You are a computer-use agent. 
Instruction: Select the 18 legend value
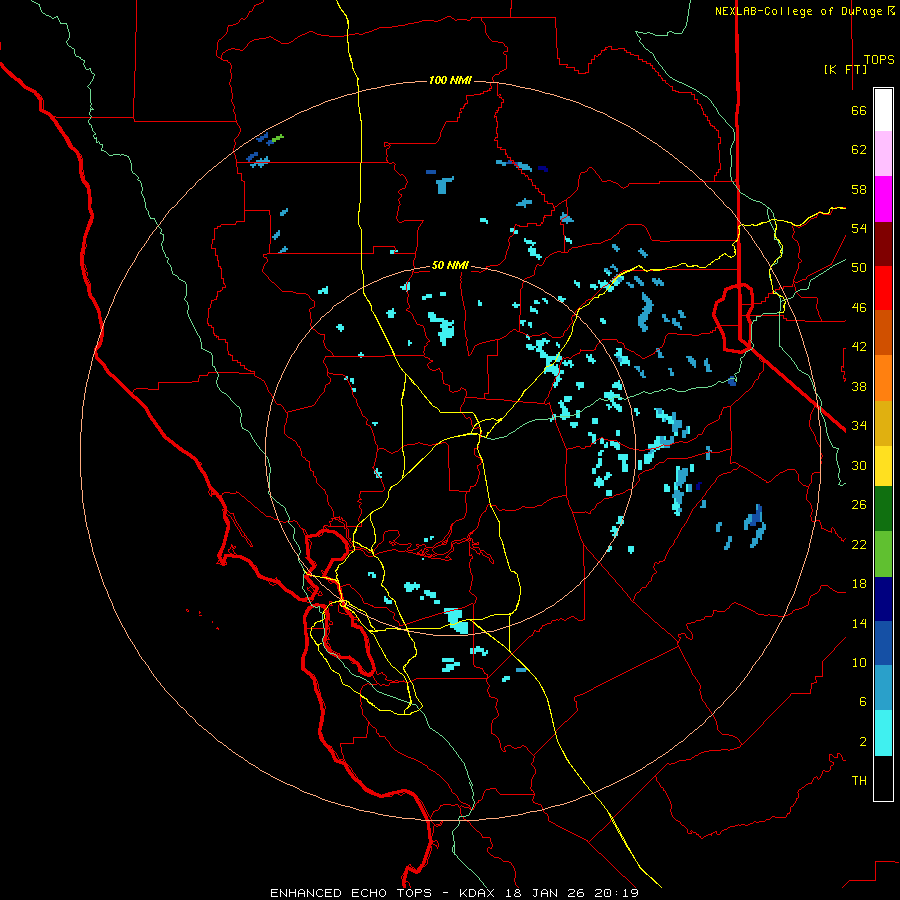pyautogui.click(x=859, y=584)
